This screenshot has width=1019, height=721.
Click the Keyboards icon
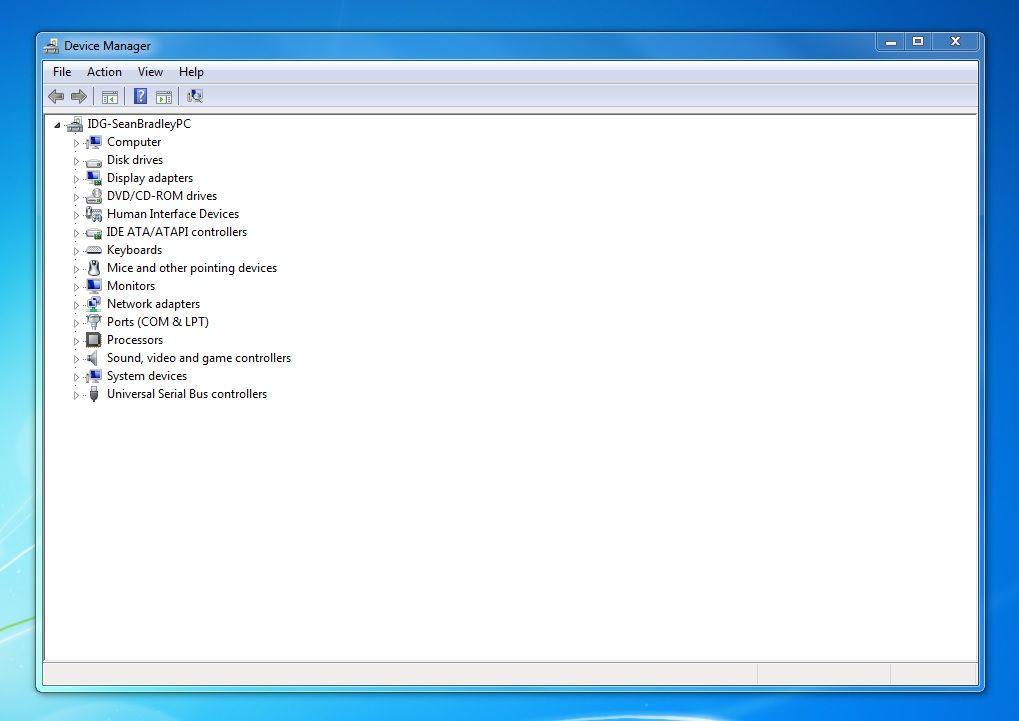94,250
